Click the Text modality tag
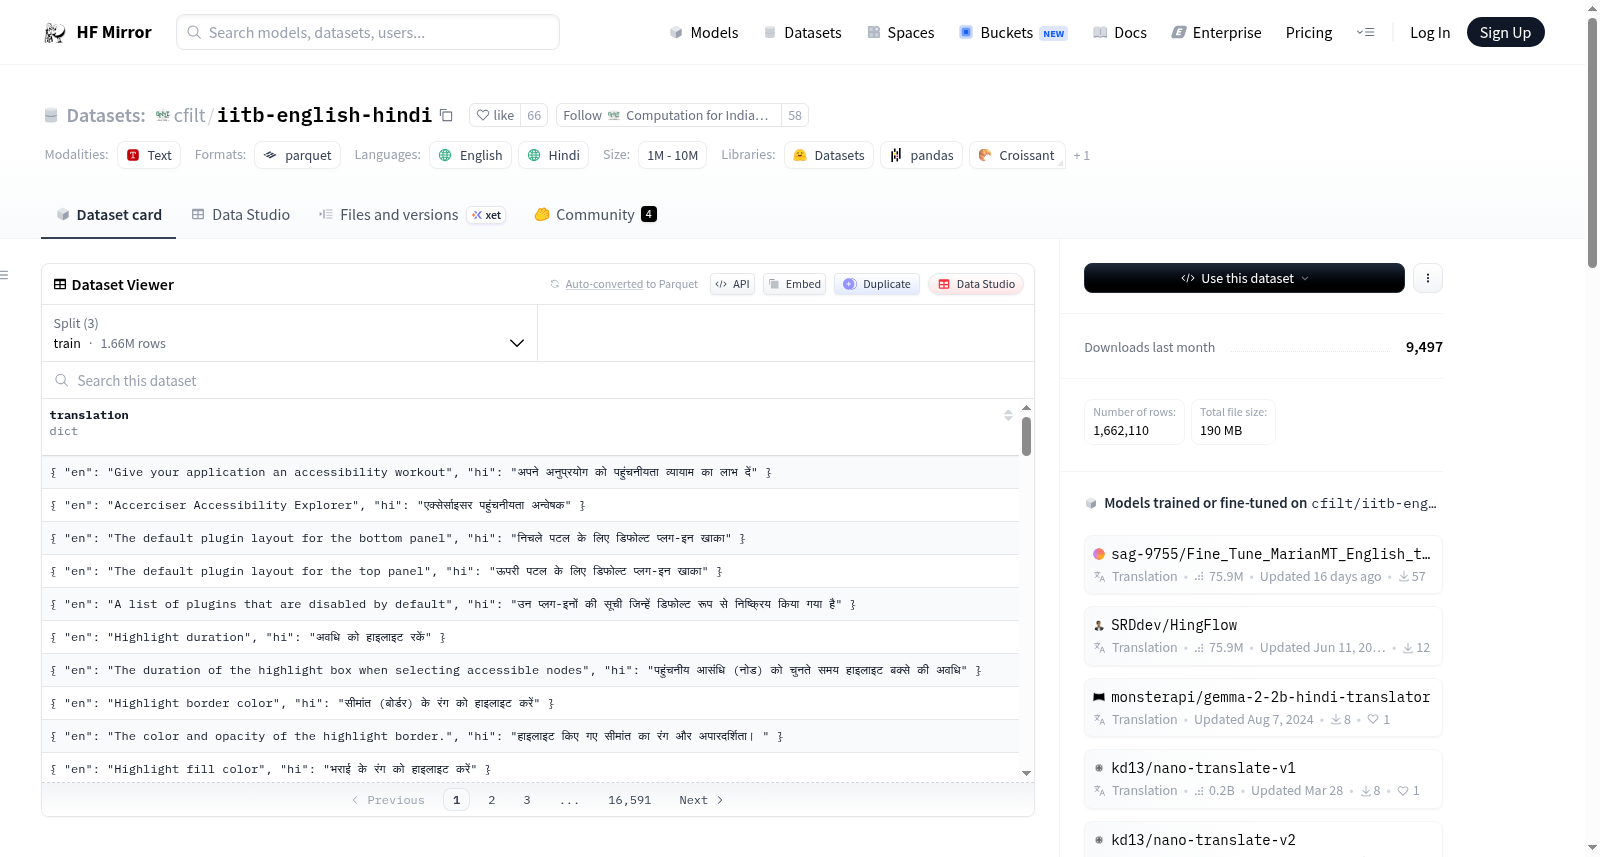 pyautogui.click(x=149, y=156)
